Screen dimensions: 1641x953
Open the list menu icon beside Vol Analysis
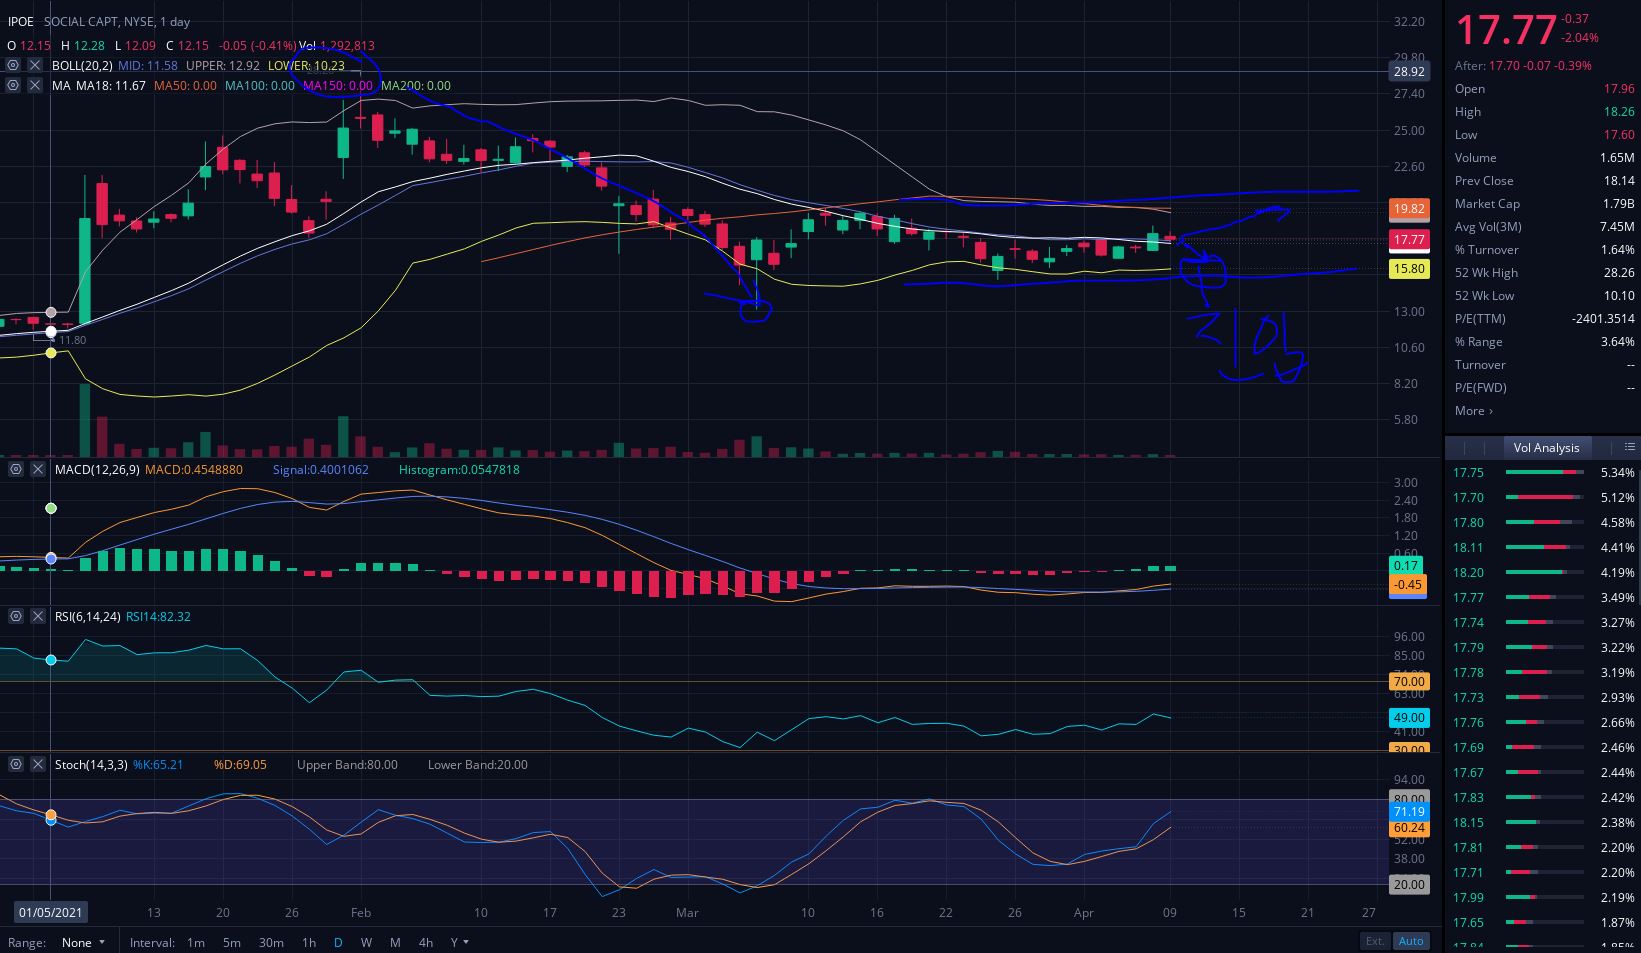1629,447
